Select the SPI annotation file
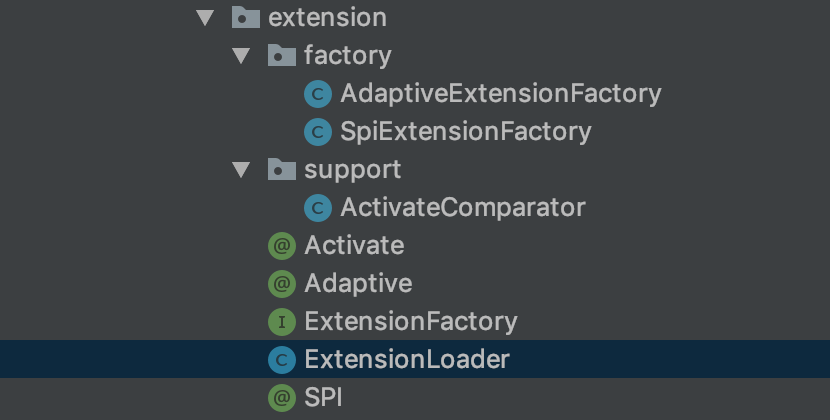Viewport: 830px width, 420px height. [323, 398]
